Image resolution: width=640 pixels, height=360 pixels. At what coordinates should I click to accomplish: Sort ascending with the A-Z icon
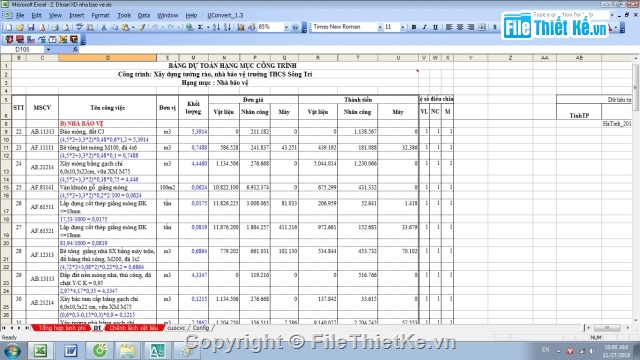[216, 27]
